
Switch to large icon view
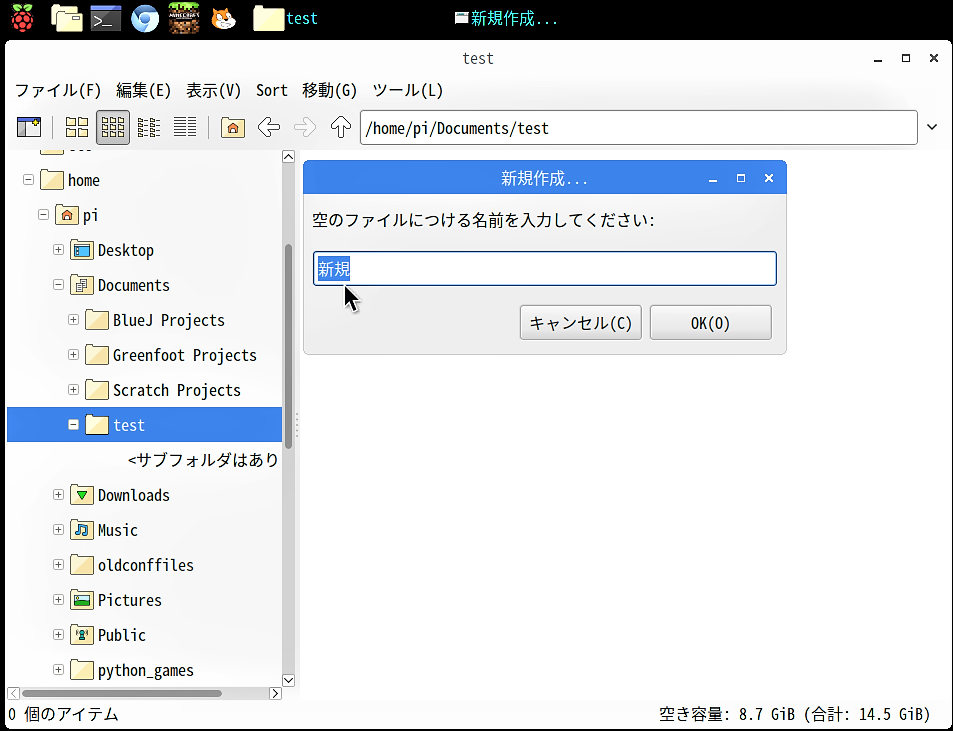(x=77, y=128)
